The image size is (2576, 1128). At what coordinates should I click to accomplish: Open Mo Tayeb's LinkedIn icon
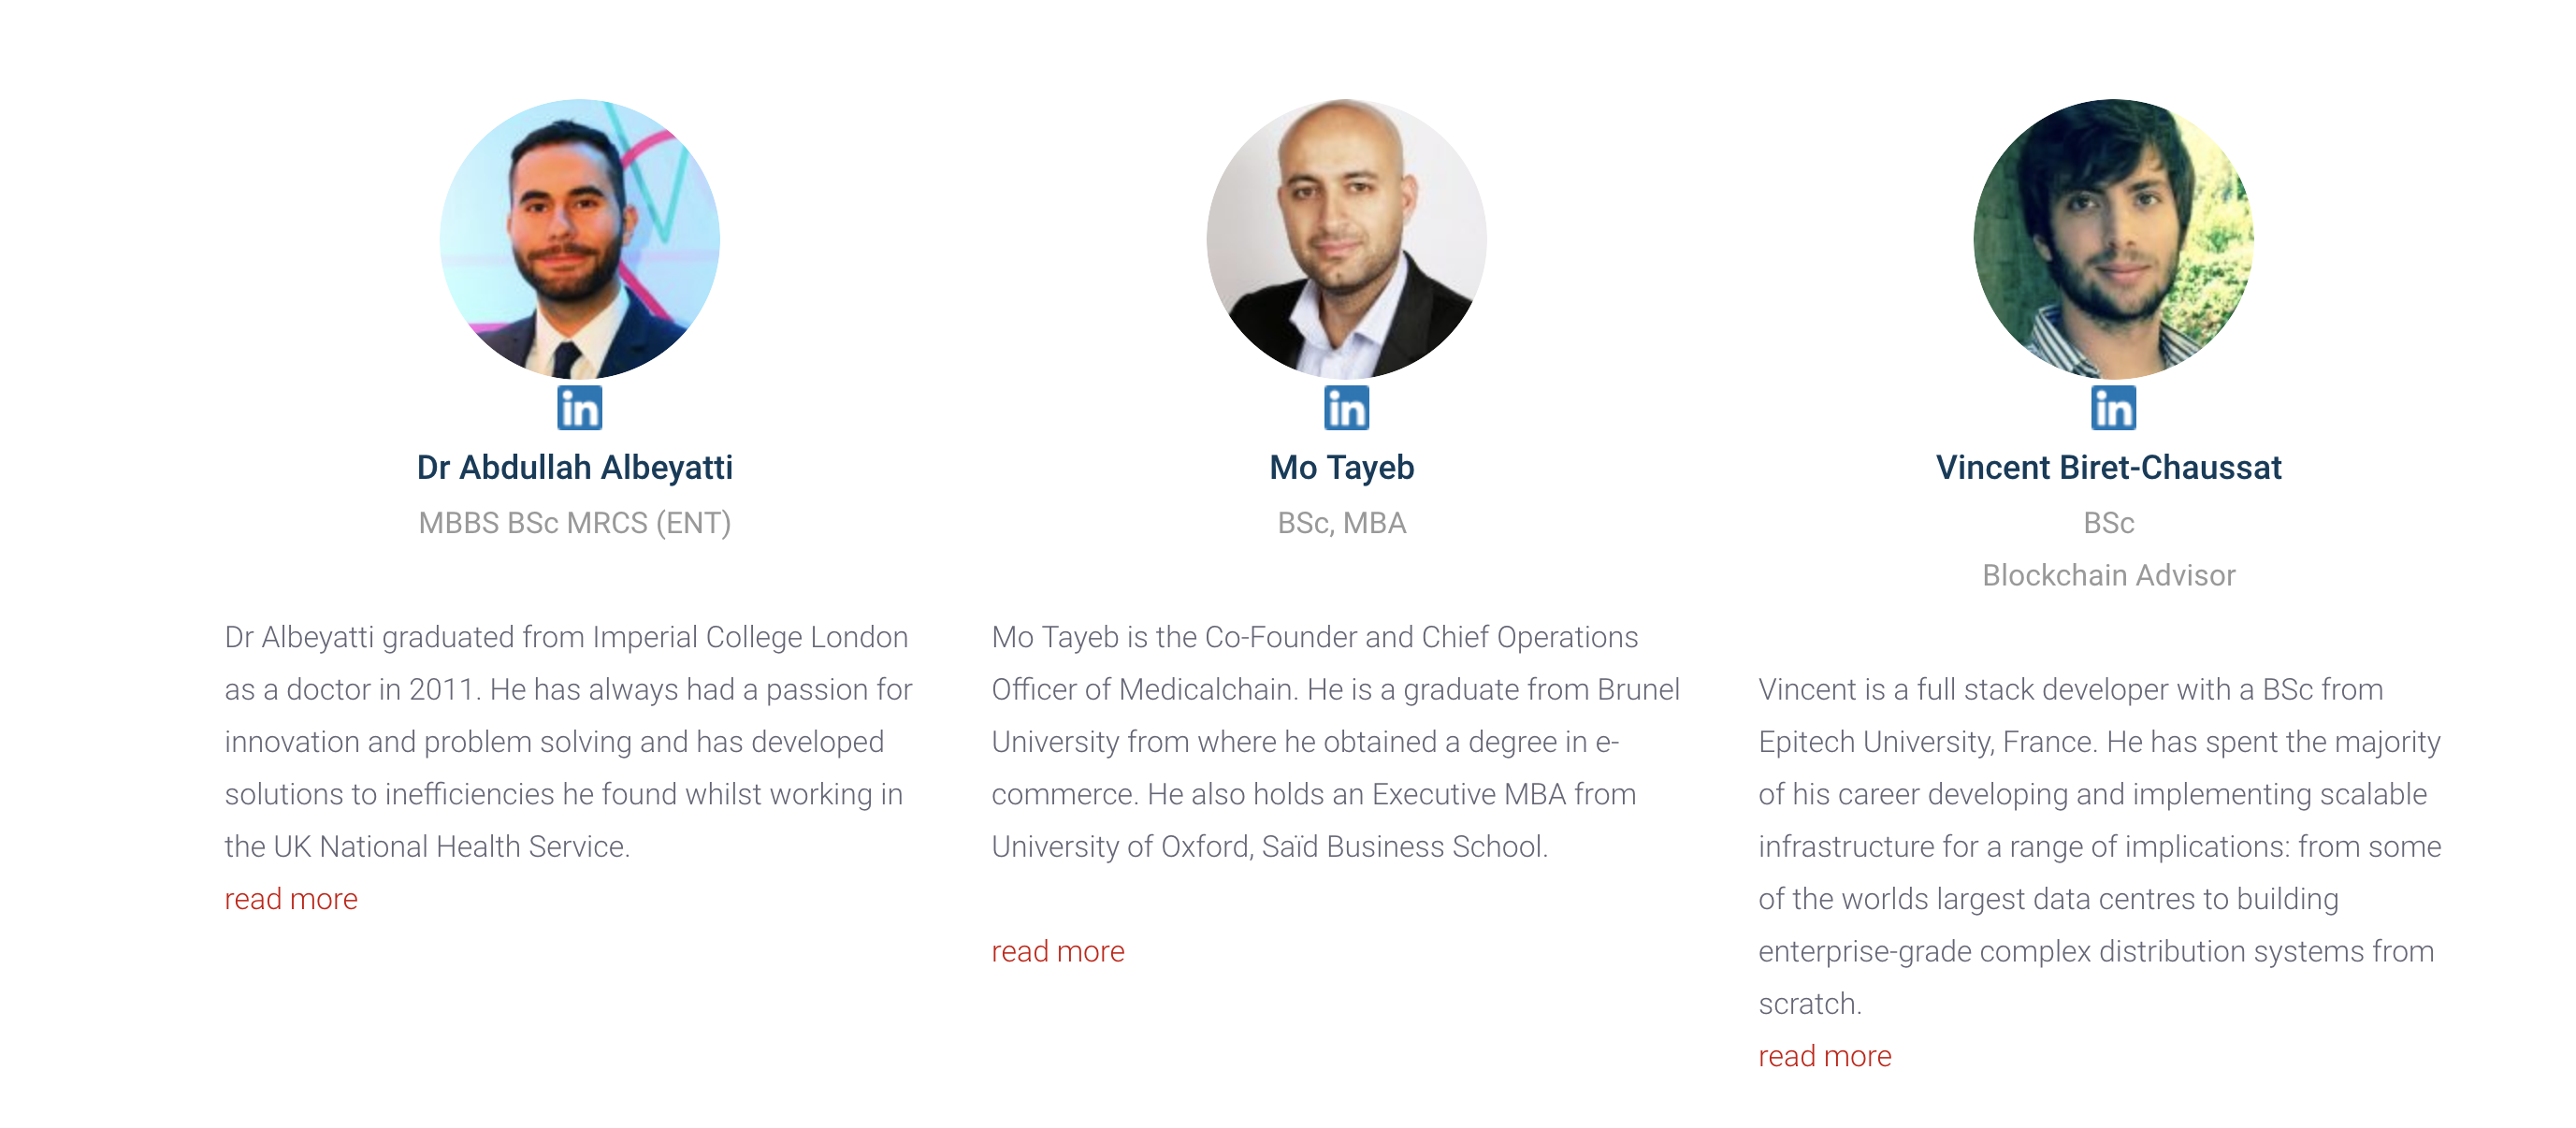click(x=1346, y=408)
